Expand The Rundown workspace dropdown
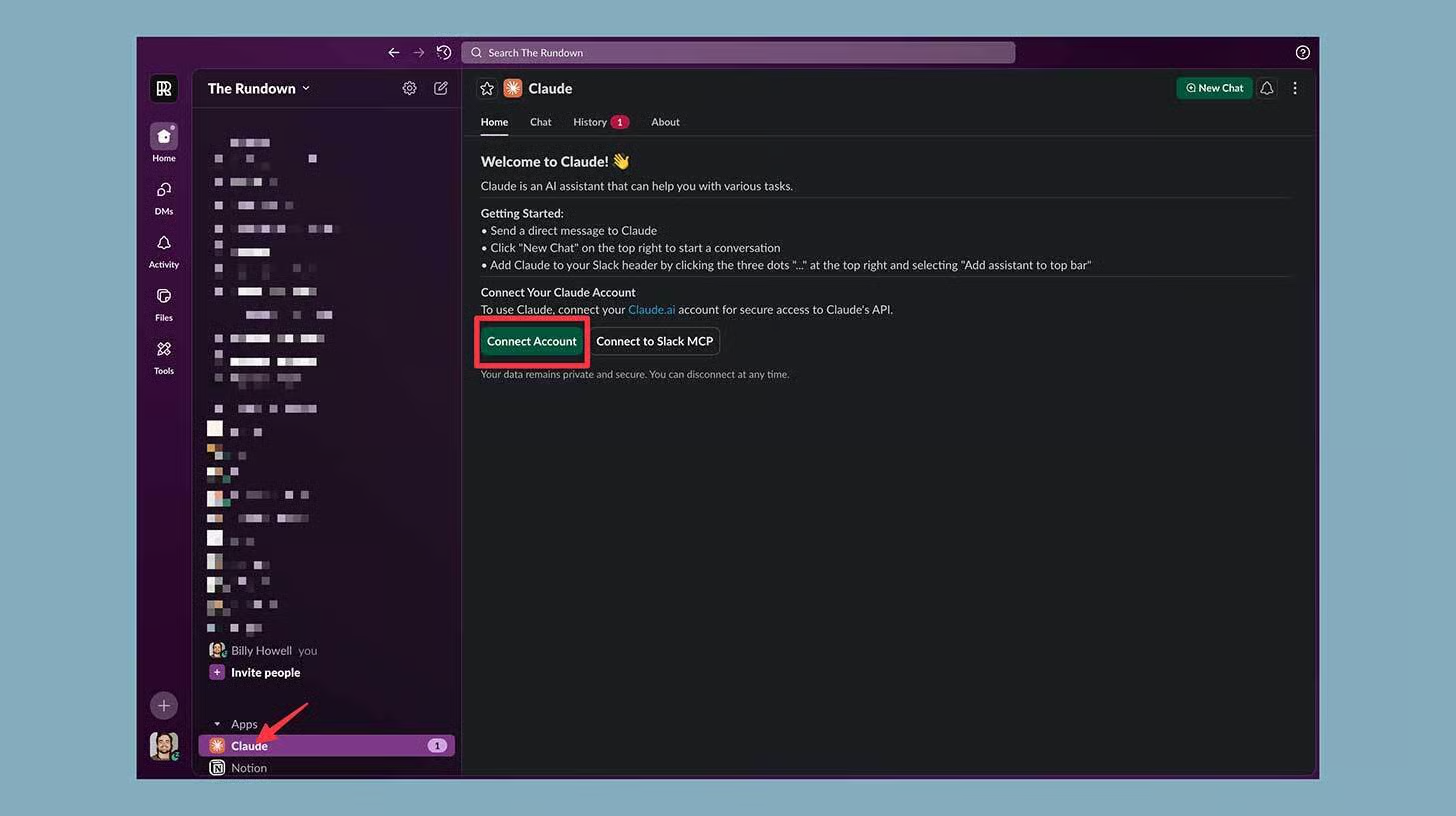 (x=259, y=88)
